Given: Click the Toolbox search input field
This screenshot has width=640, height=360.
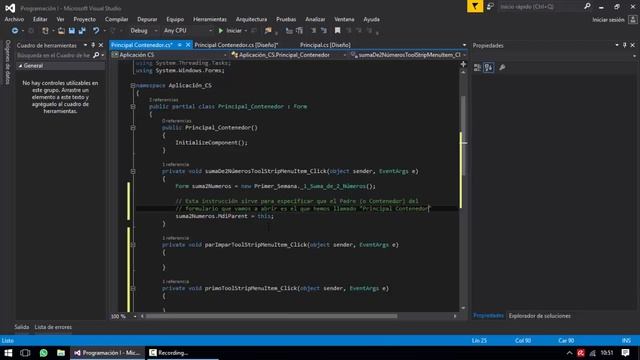Looking at the screenshot, I should [53, 55].
